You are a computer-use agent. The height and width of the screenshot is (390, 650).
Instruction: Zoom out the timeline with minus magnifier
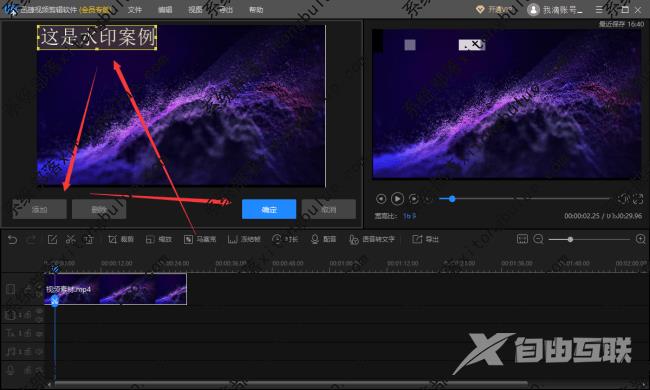click(x=538, y=239)
